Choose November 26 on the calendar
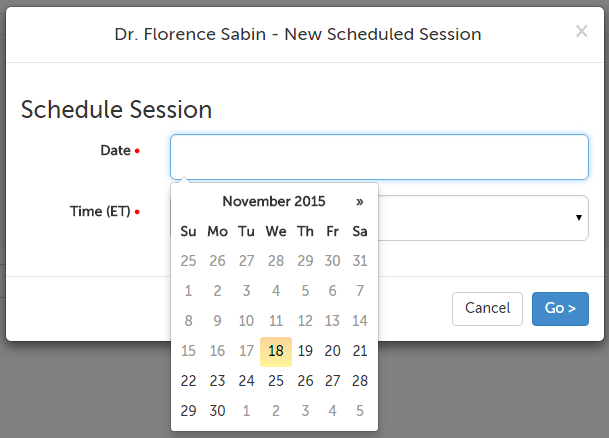Screen dimensions: 609x438 305,381
